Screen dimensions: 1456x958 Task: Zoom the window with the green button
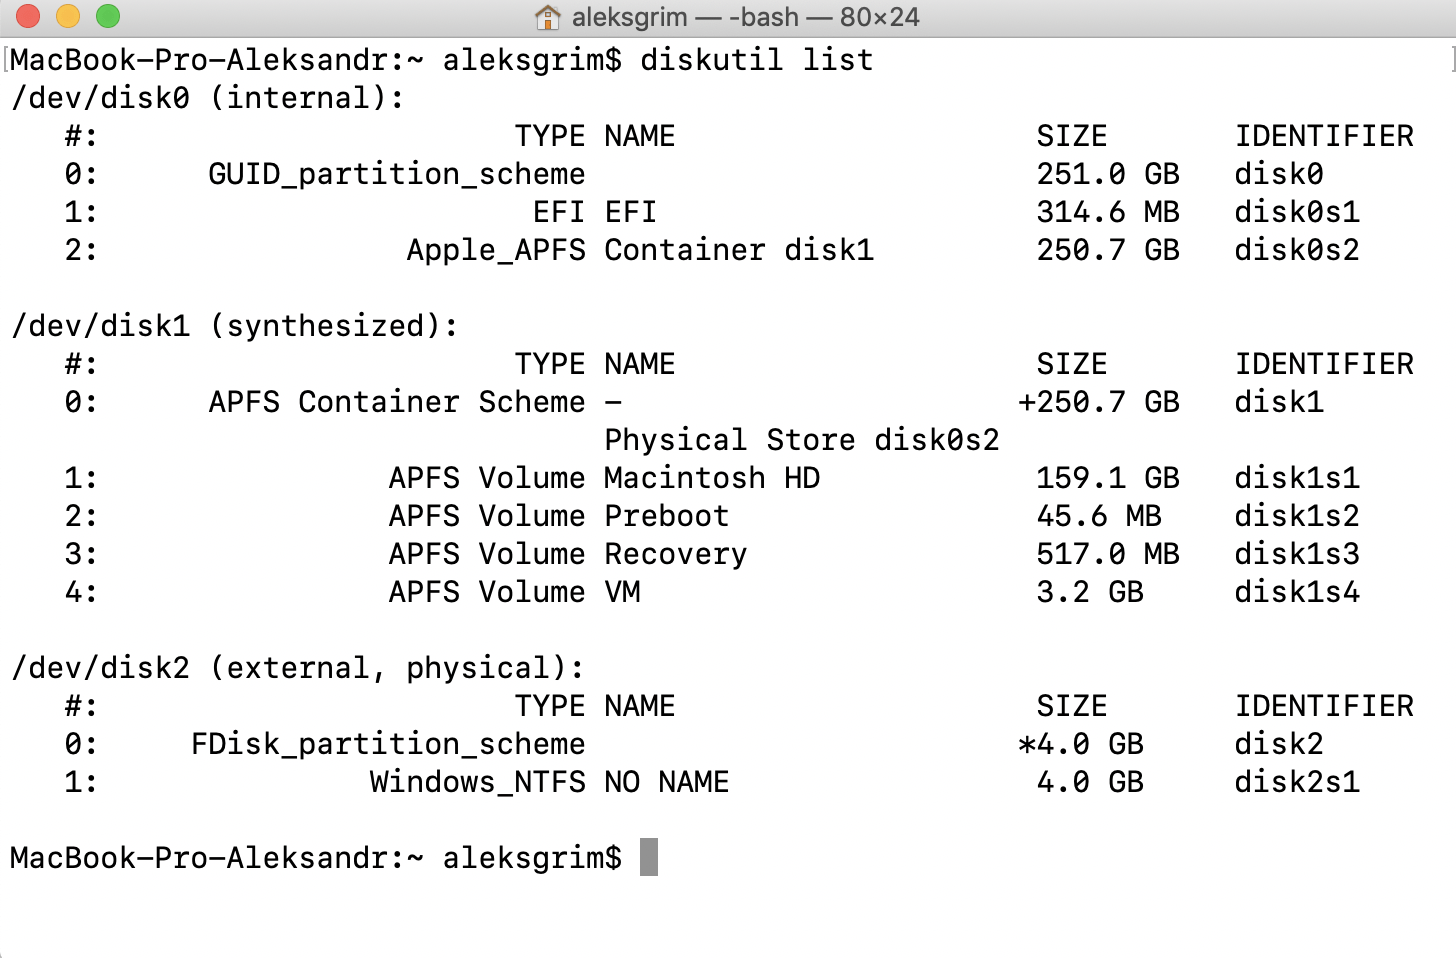(x=108, y=16)
